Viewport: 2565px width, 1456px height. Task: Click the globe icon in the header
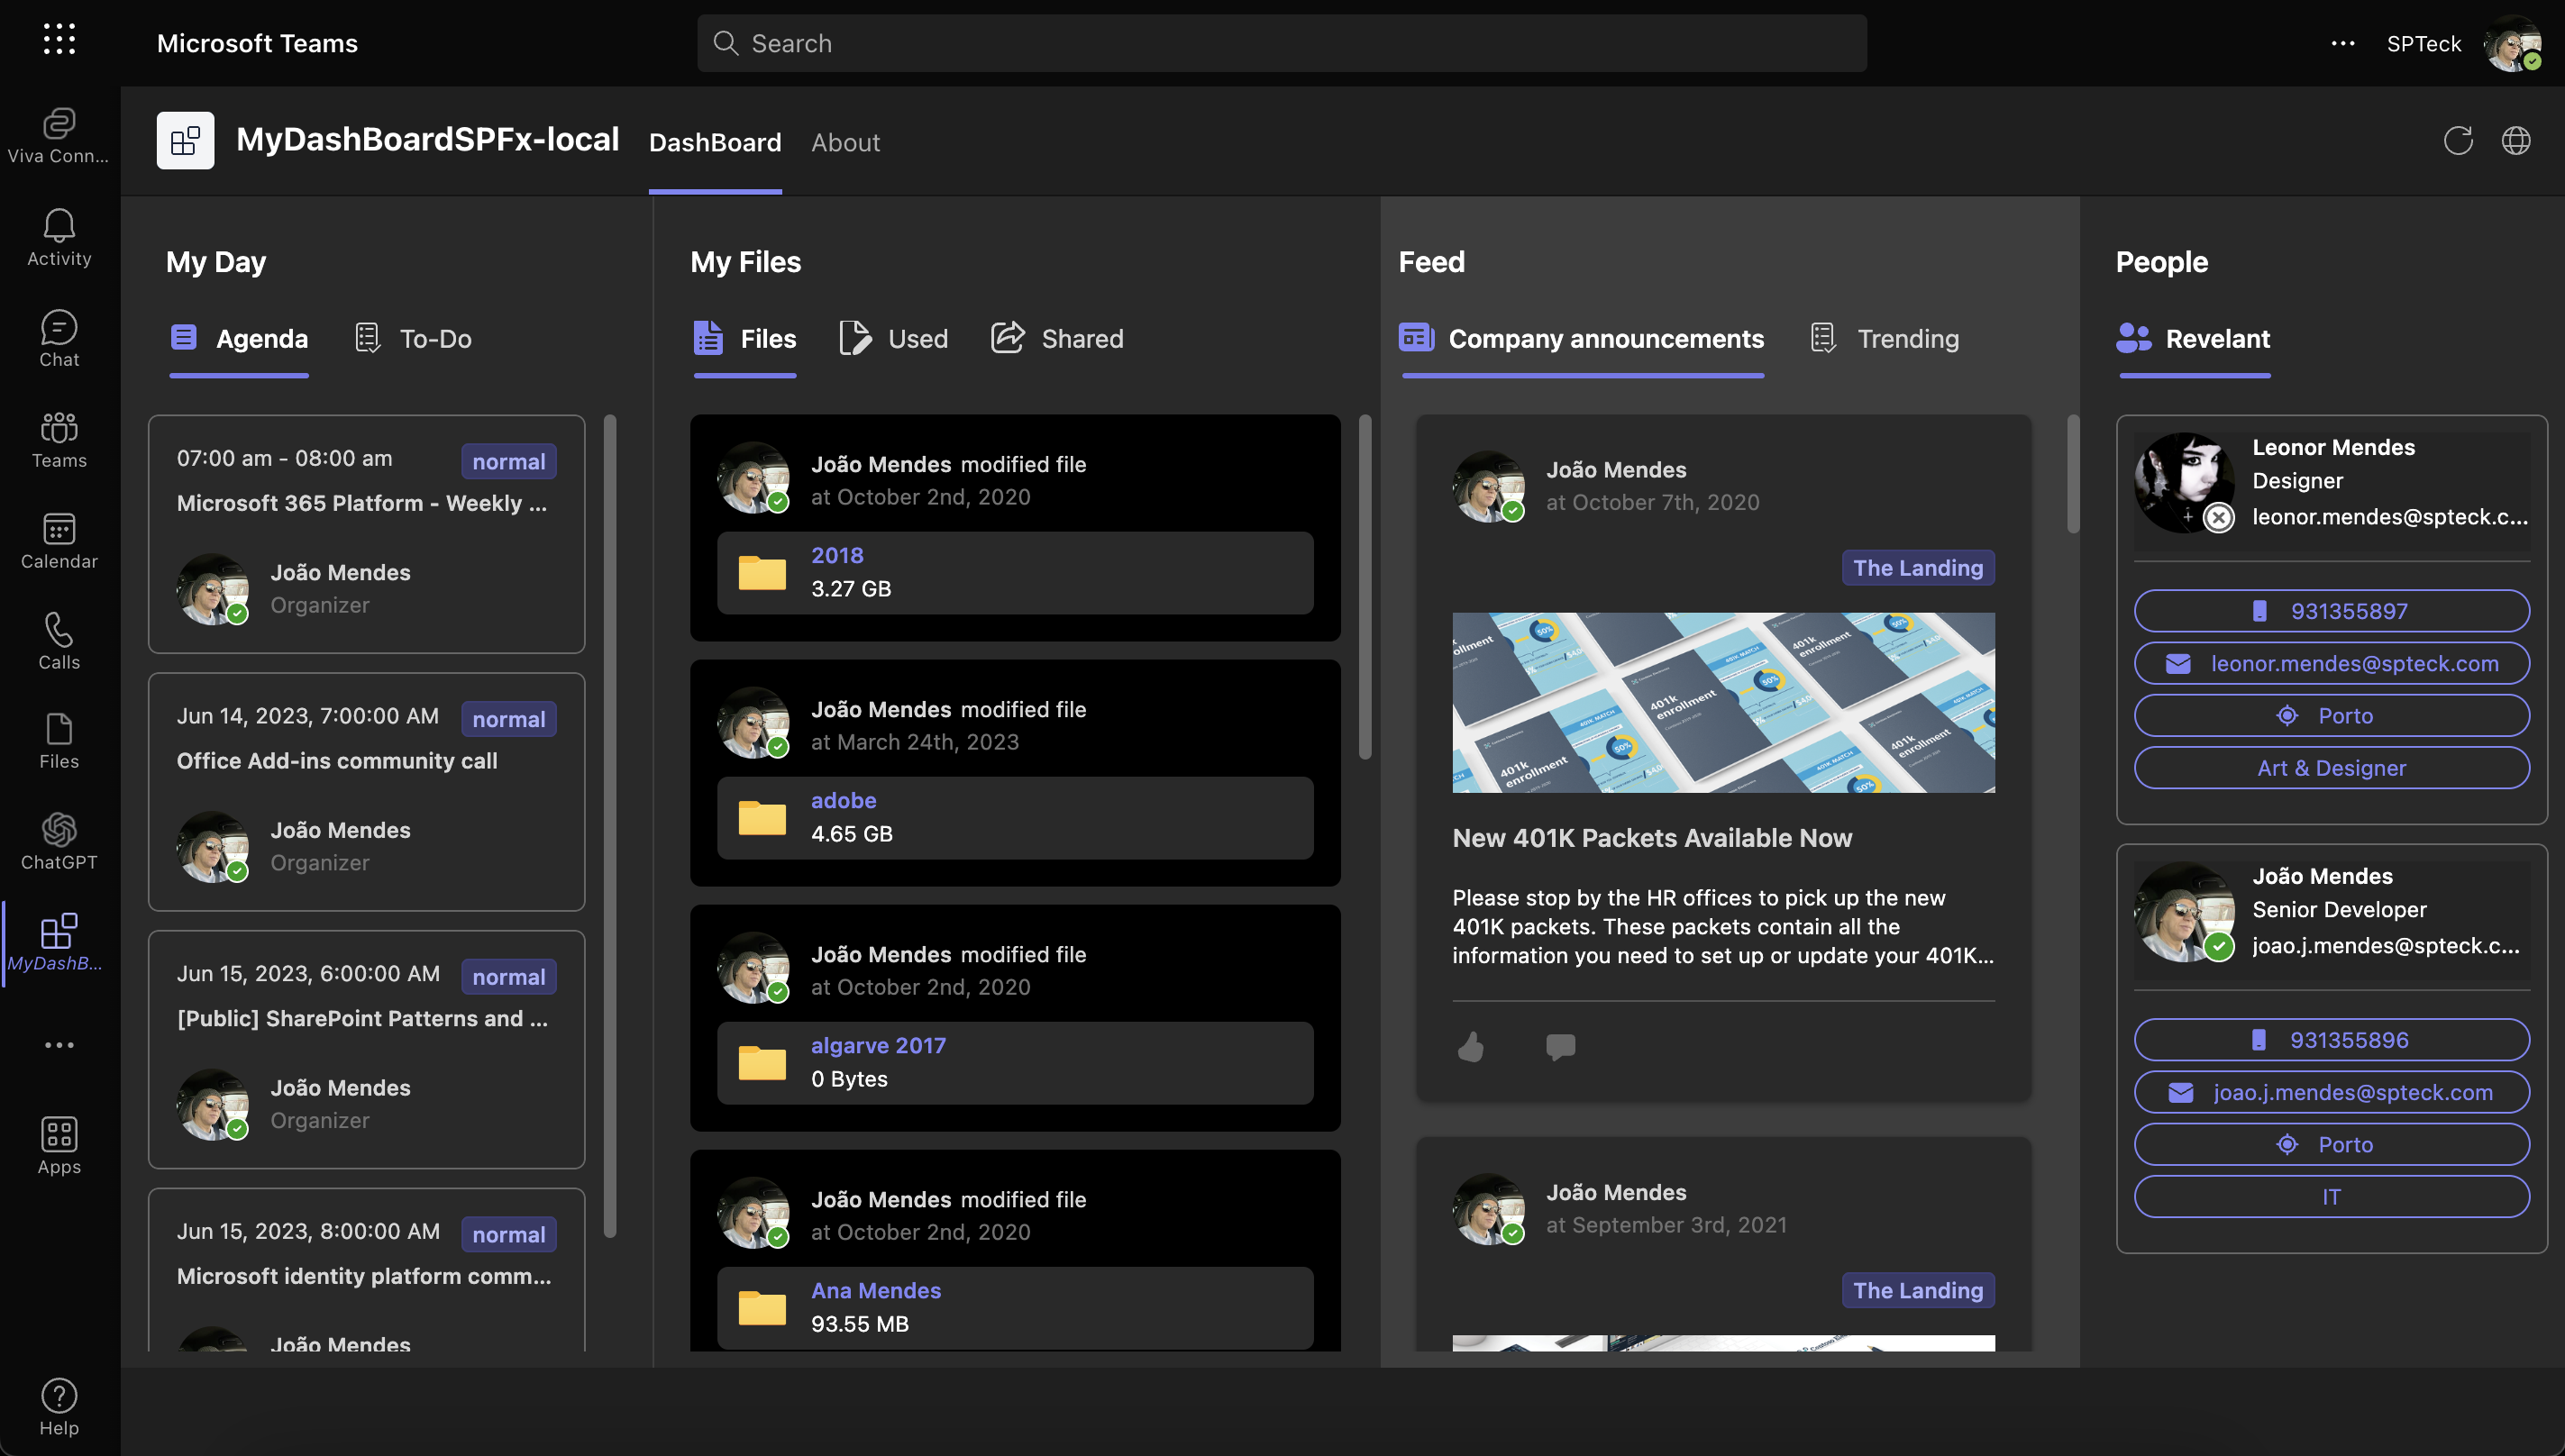[2516, 141]
